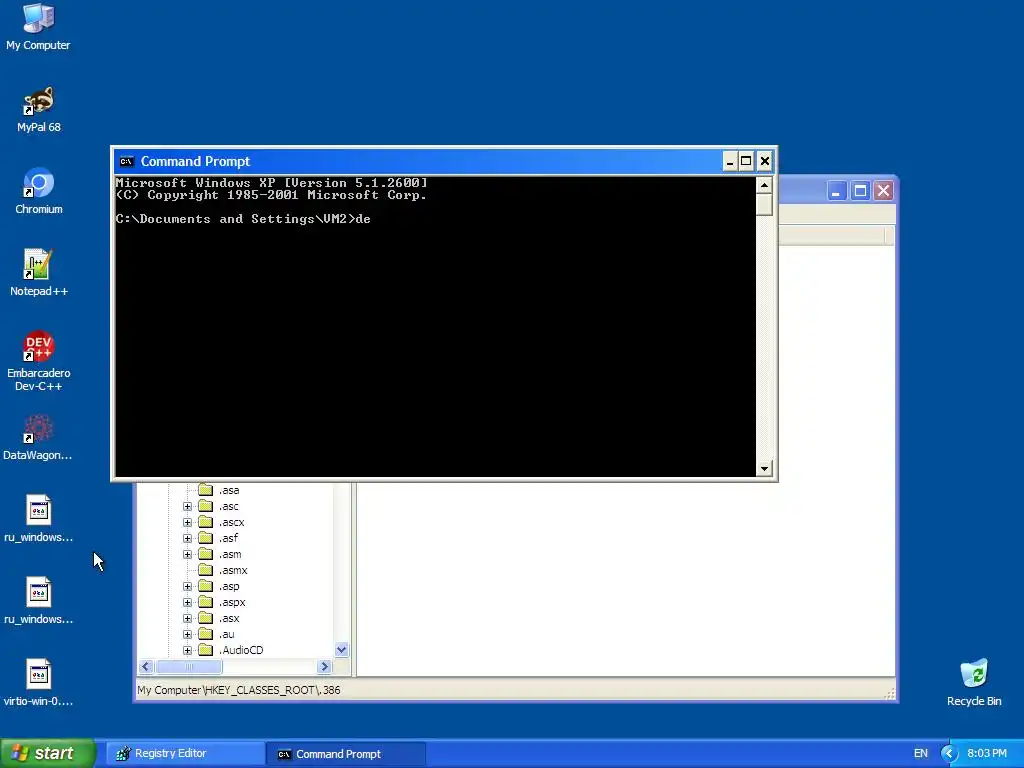Screen dimensions: 1024x768
Task: Click the EN language indicator
Action: [x=921, y=754]
